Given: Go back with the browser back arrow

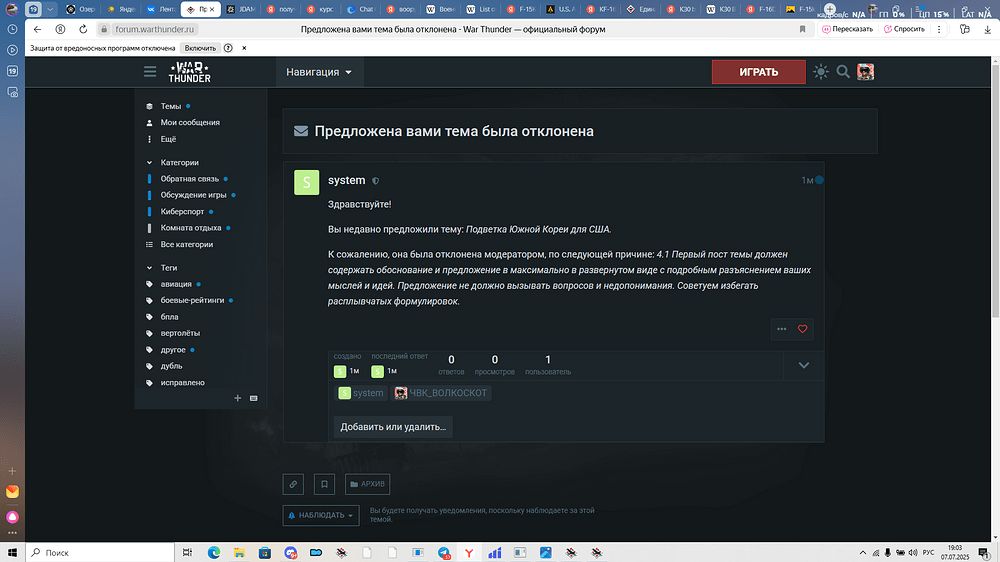Looking at the screenshot, I should pyautogui.click(x=37, y=29).
